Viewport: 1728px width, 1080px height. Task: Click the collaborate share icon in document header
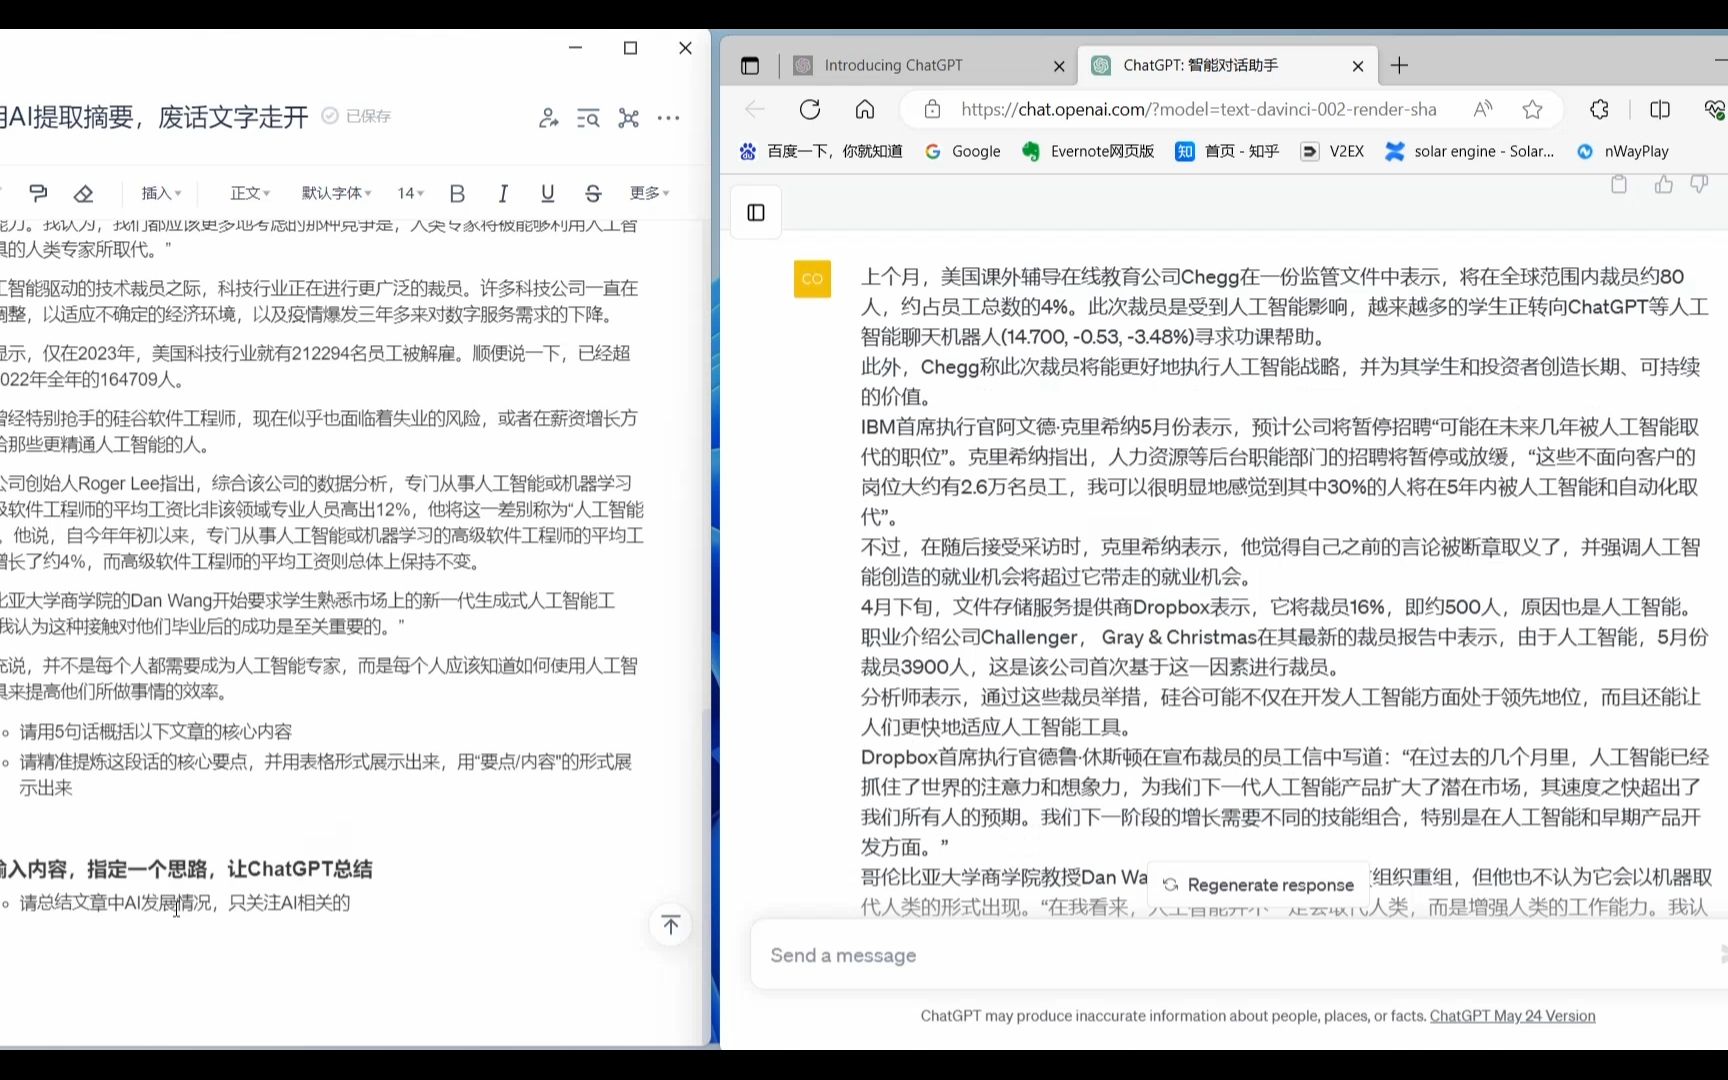(x=548, y=117)
